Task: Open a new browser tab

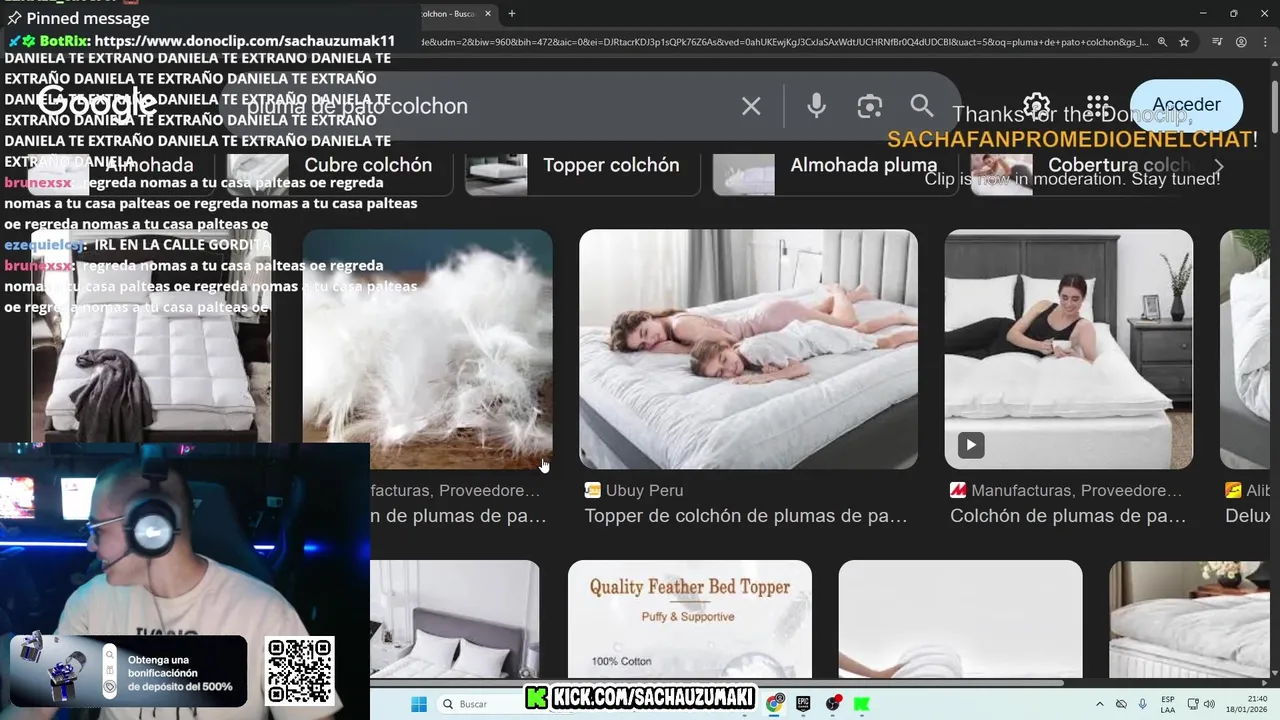Action: [512, 14]
